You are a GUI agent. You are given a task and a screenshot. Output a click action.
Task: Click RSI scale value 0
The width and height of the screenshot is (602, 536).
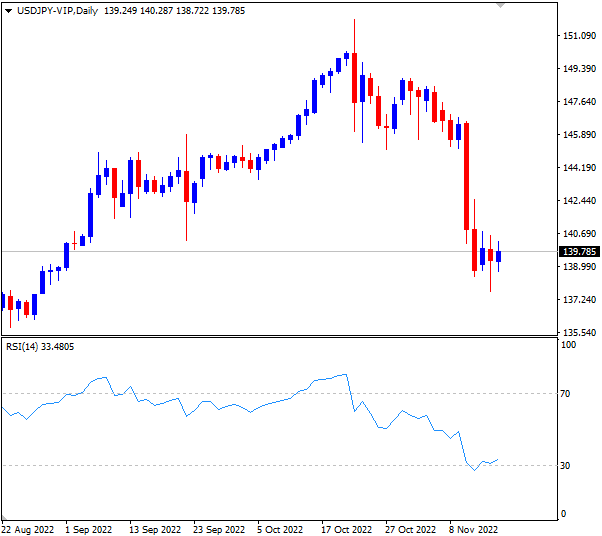click(x=563, y=514)
